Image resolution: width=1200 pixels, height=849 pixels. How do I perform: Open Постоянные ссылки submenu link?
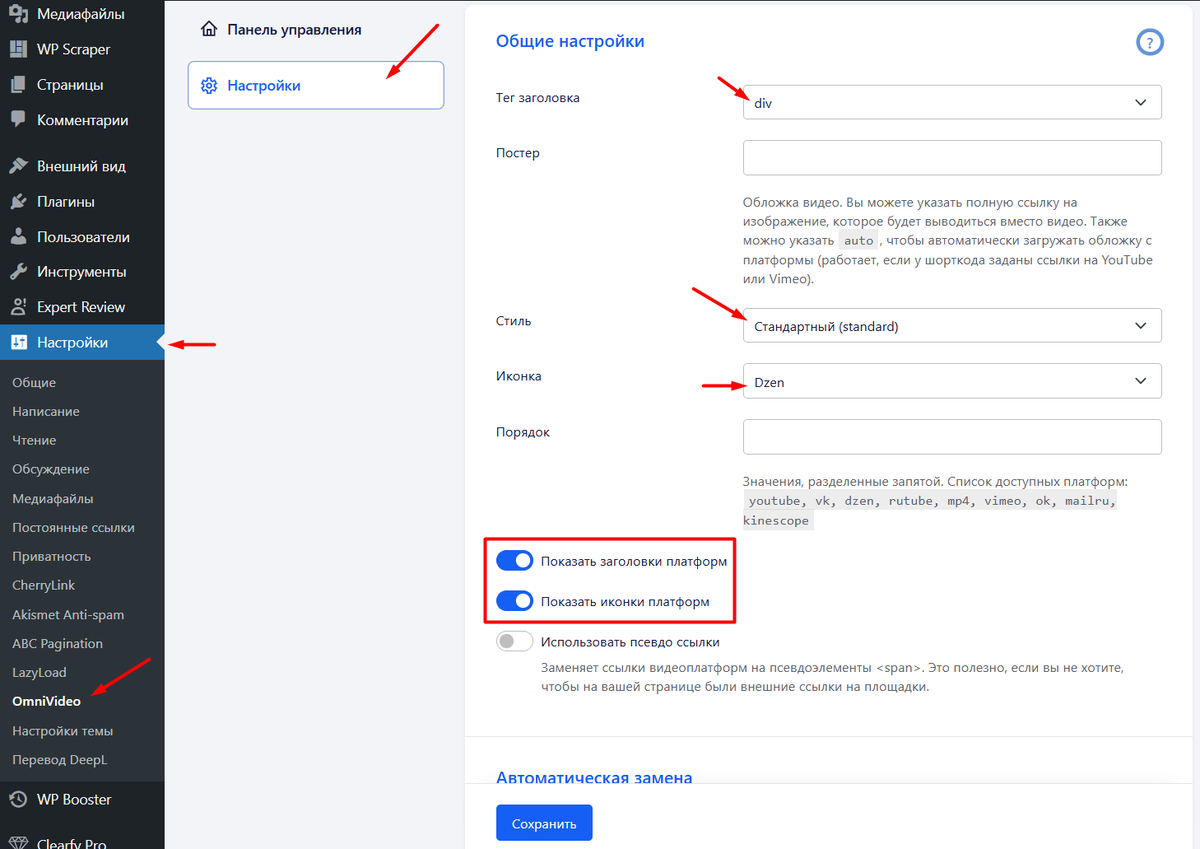(73, 527)
